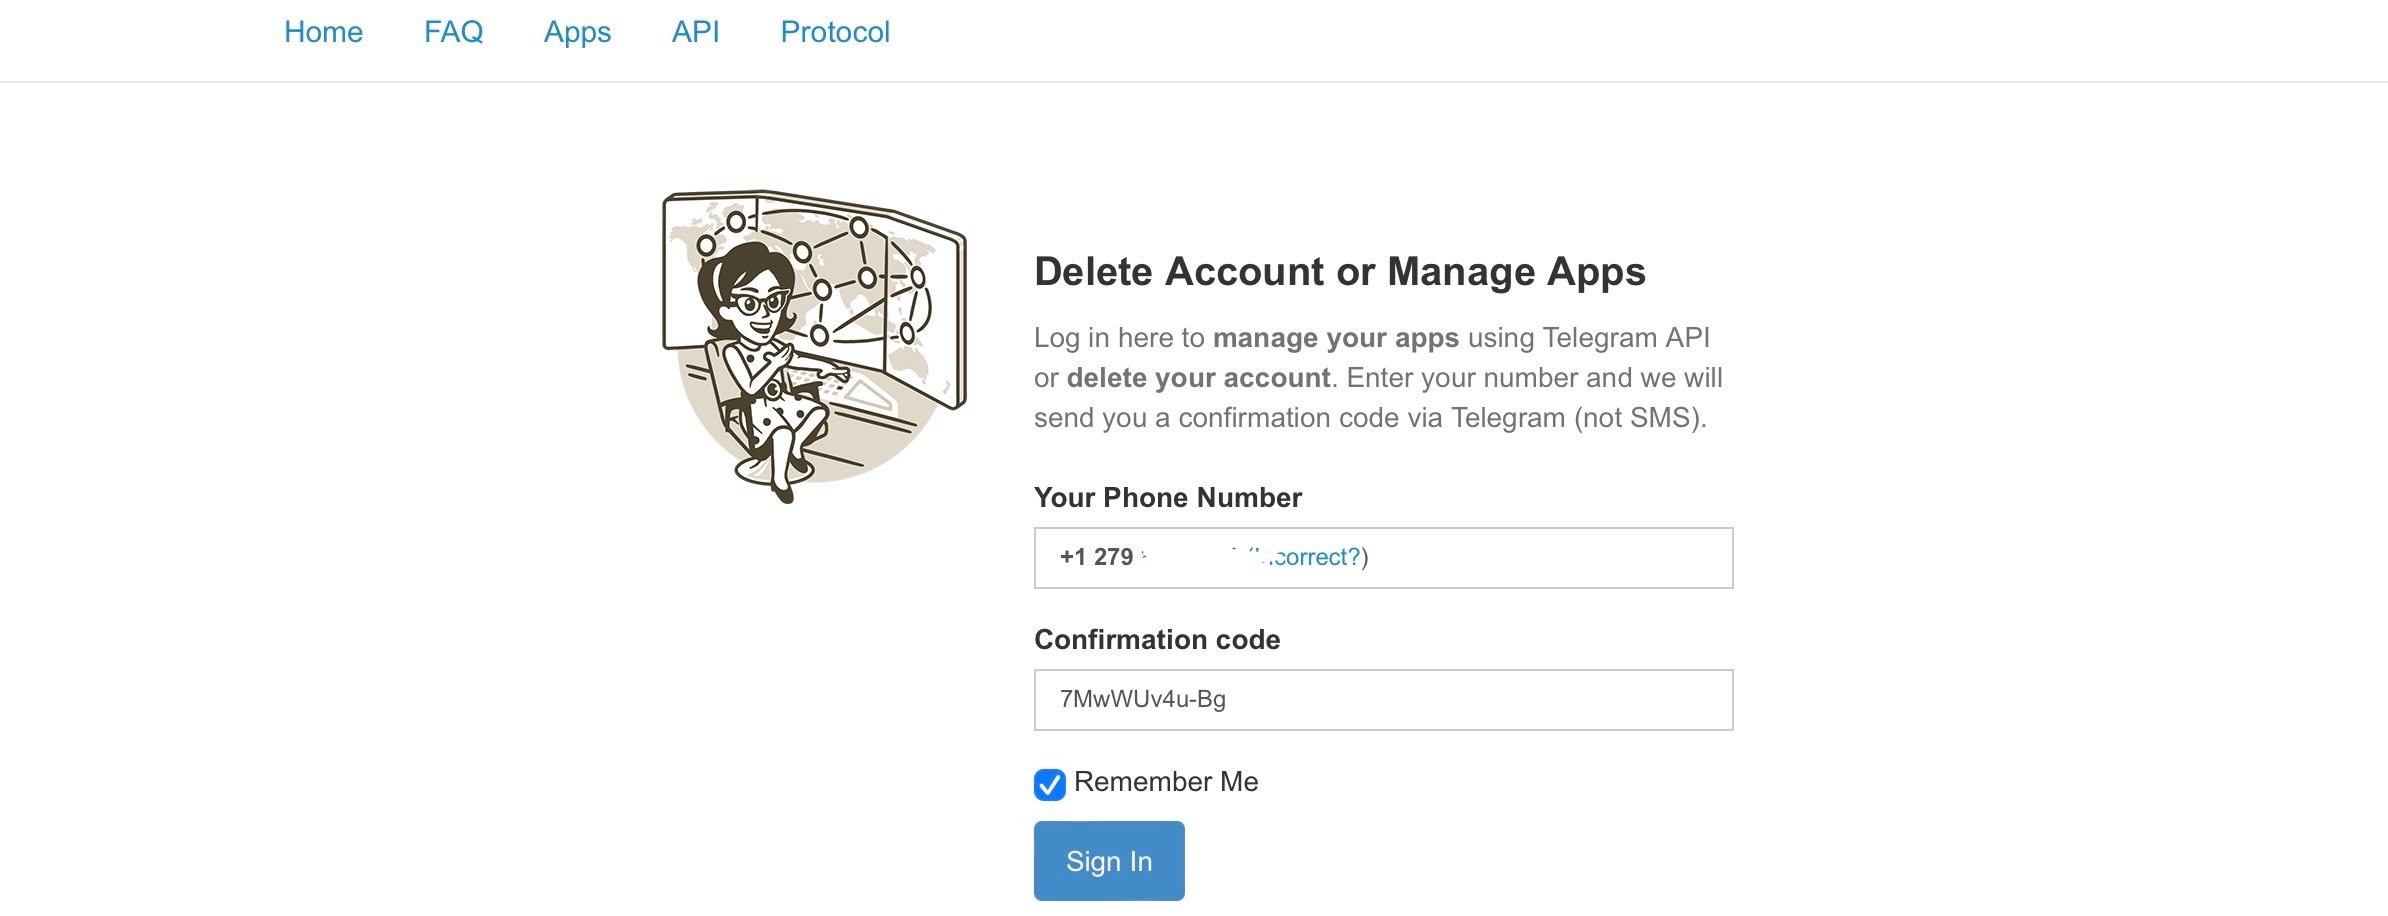Click the world map screen in illustration

tap(880, 270)
